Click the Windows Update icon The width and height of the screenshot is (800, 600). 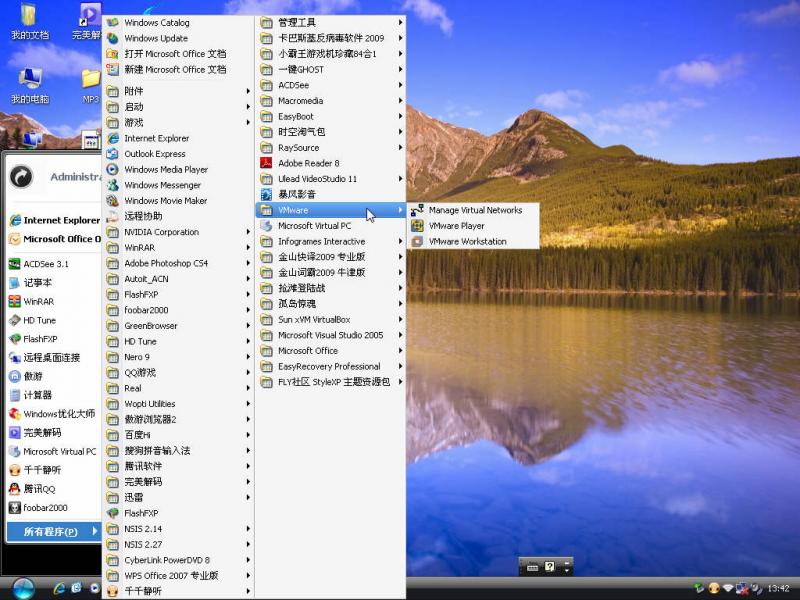(112, 38)
